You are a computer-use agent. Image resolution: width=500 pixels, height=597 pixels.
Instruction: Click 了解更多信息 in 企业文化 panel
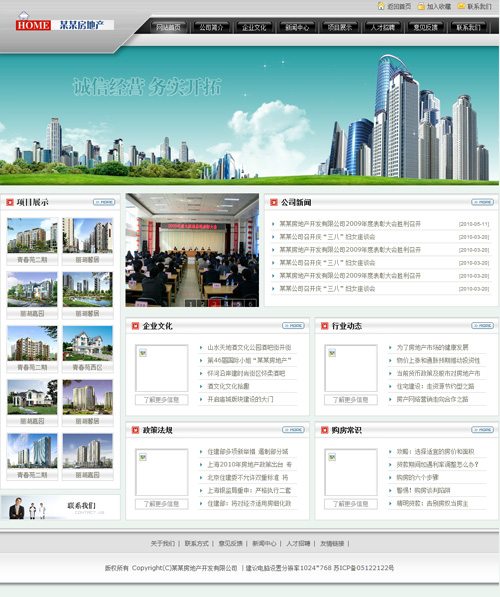coord(161,400)
